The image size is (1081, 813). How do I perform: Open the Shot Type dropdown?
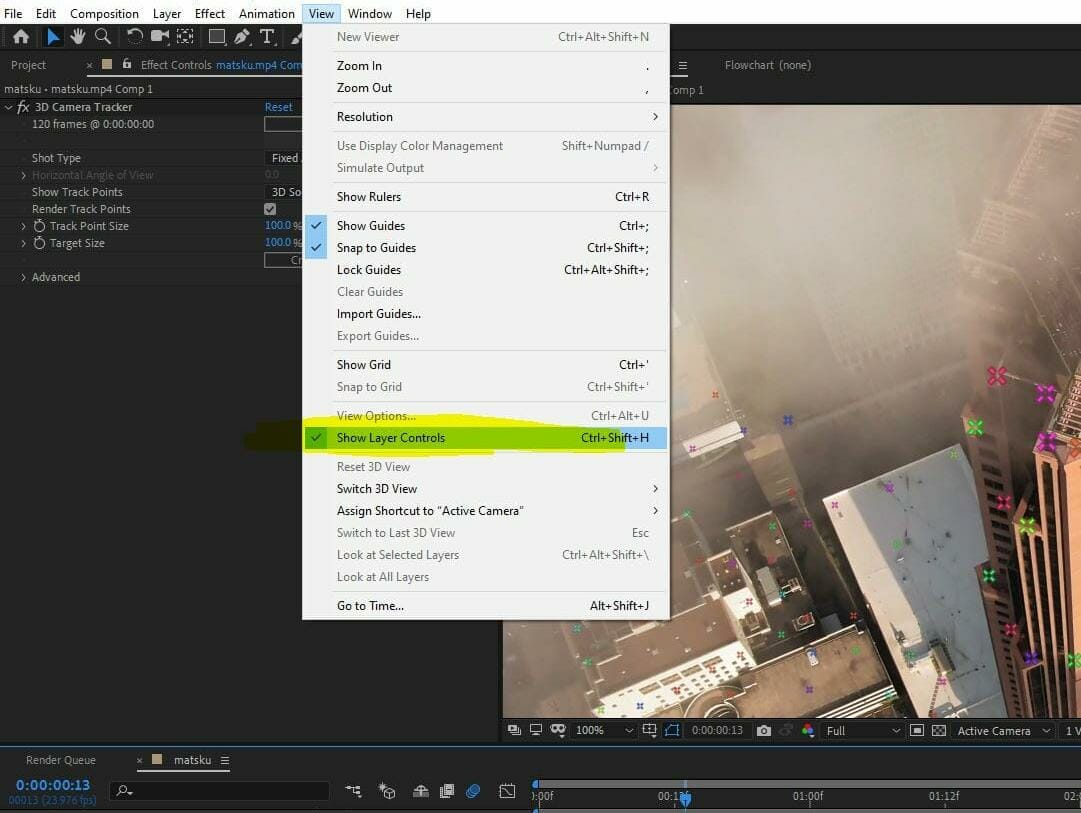(283, 158)
